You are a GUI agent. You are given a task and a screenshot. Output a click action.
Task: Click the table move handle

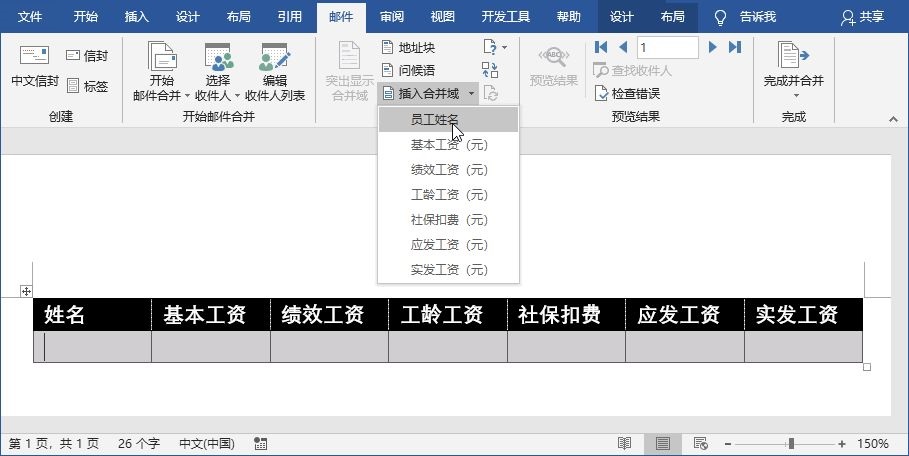pyautogui.click(x=26, y=291)
